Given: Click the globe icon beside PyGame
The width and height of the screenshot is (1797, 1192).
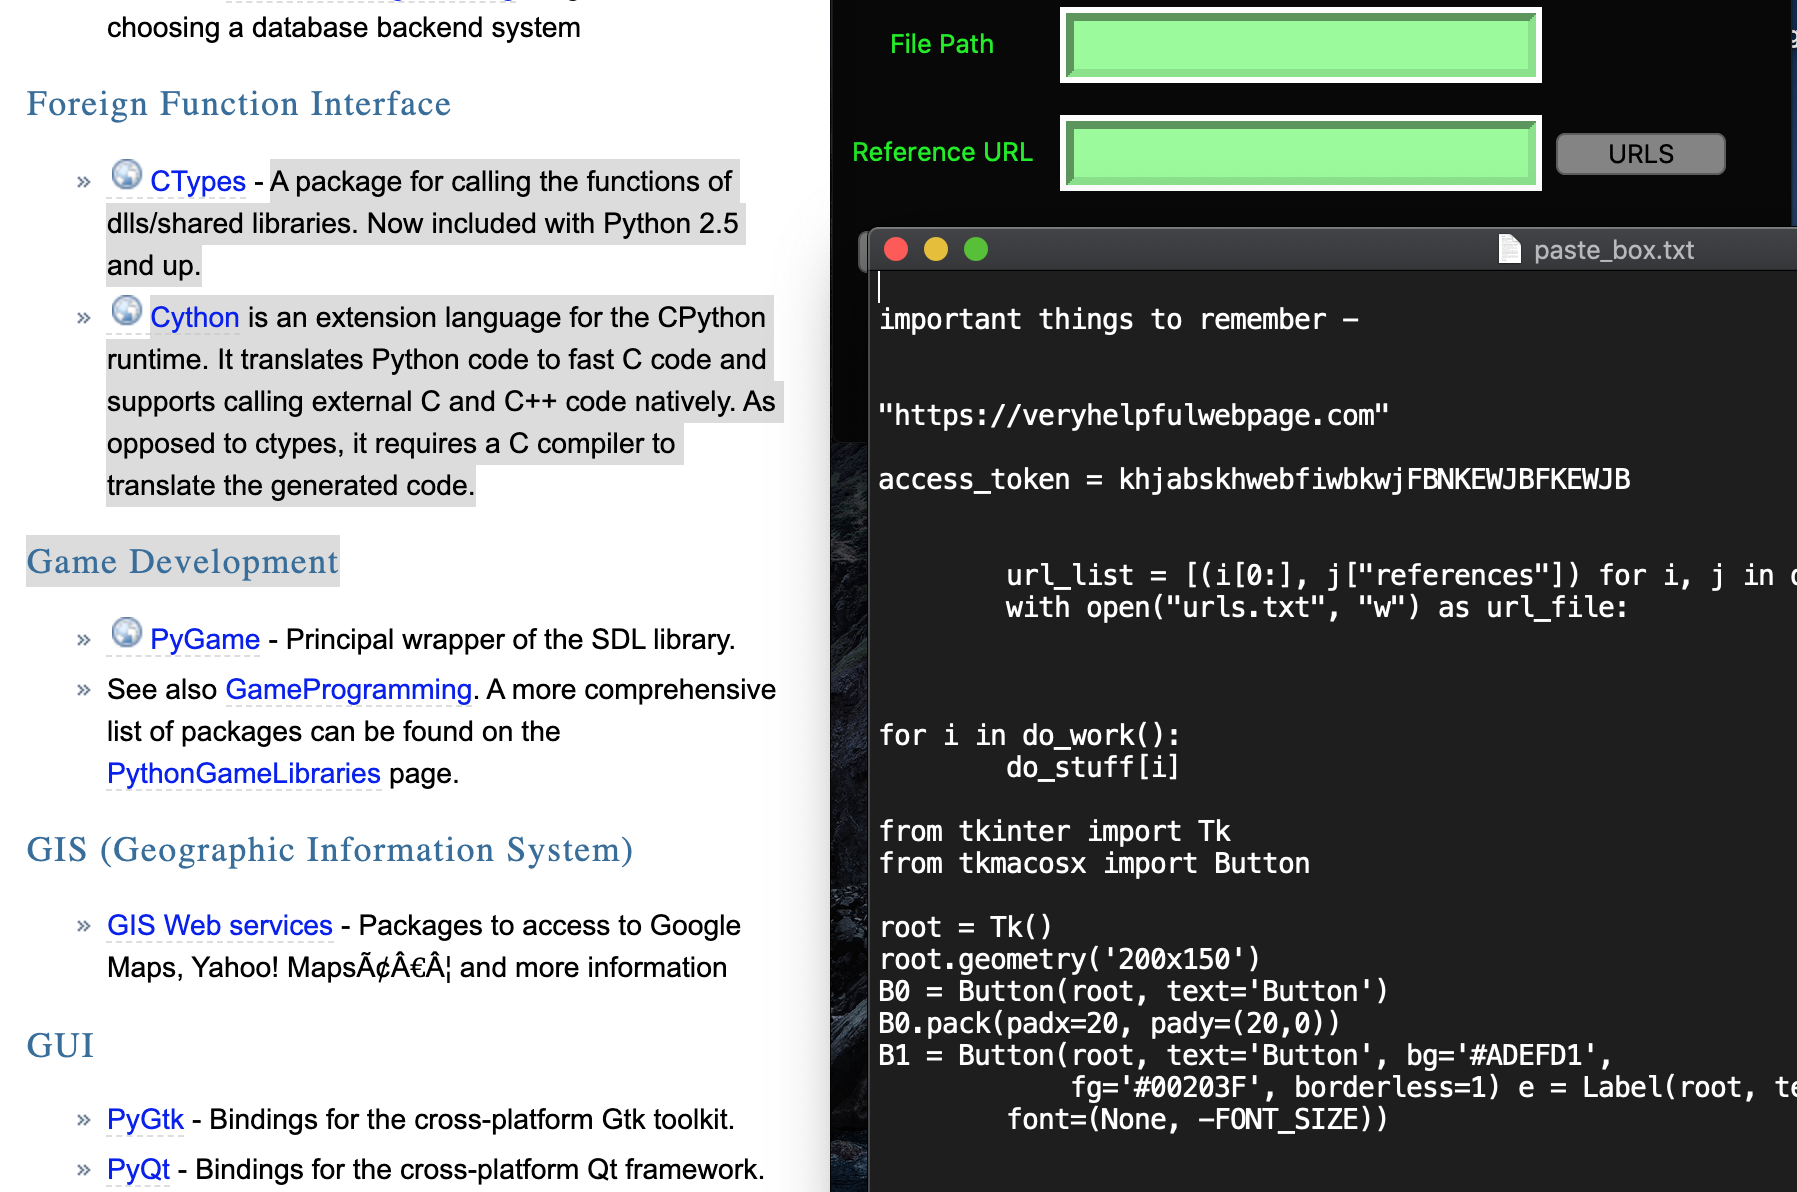Looking at the screenshot, I should point(127,632).
